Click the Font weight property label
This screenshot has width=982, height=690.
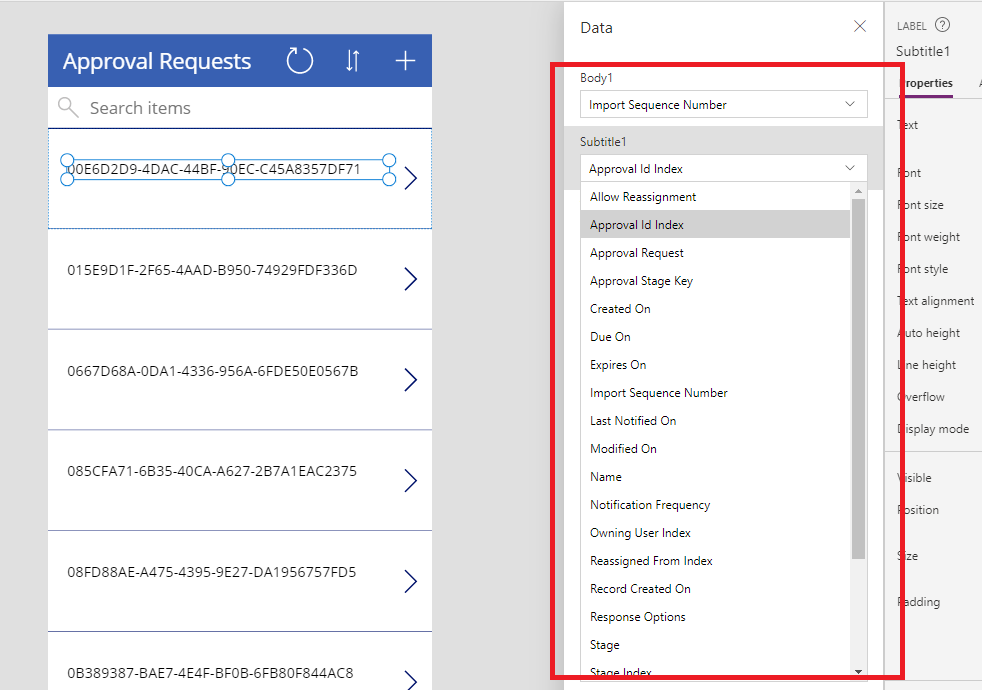coord(929,237)
